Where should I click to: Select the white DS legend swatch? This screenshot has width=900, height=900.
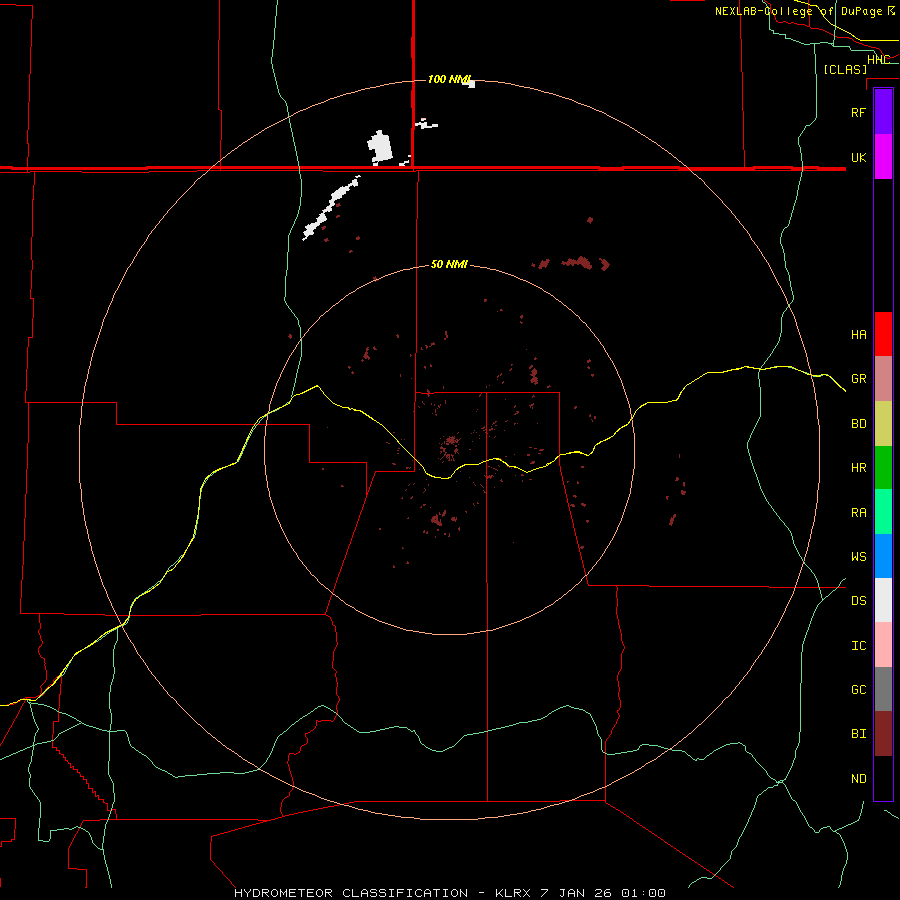point(883,600)
